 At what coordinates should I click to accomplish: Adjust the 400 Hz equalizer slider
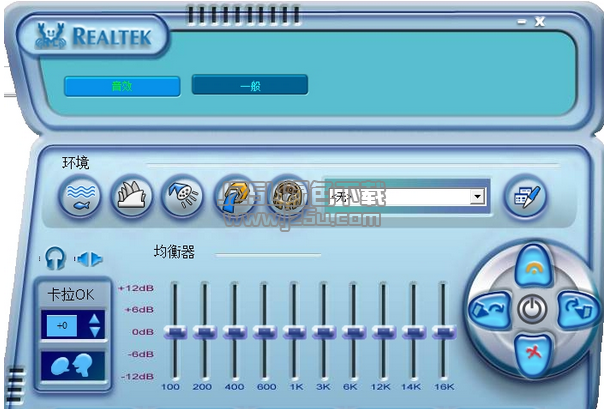tap(235, 332)
